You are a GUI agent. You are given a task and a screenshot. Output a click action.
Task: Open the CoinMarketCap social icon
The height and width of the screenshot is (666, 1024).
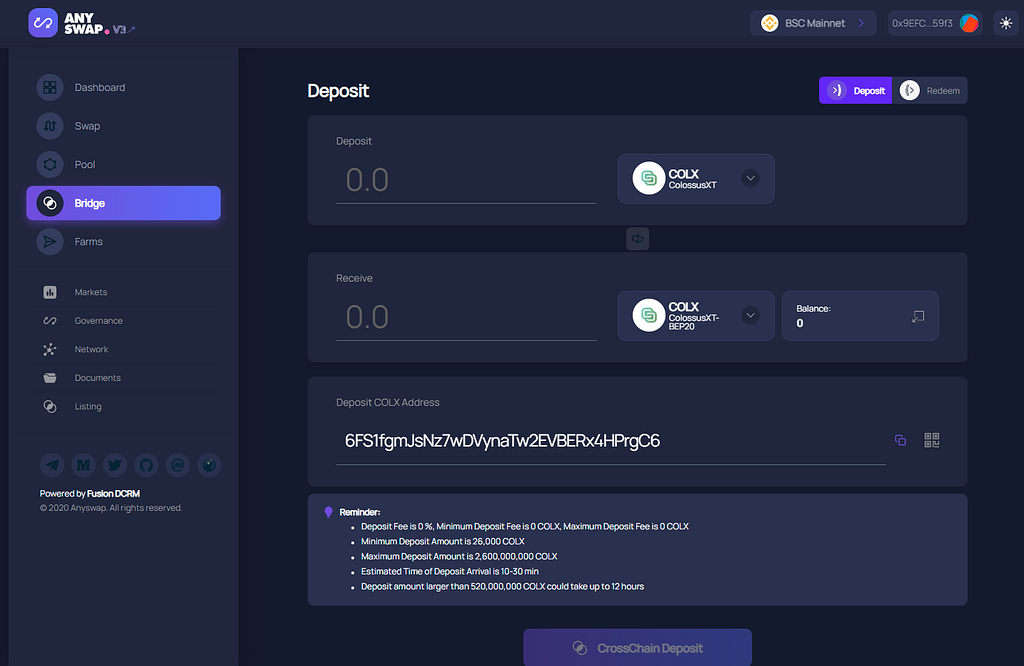point(178,465)
